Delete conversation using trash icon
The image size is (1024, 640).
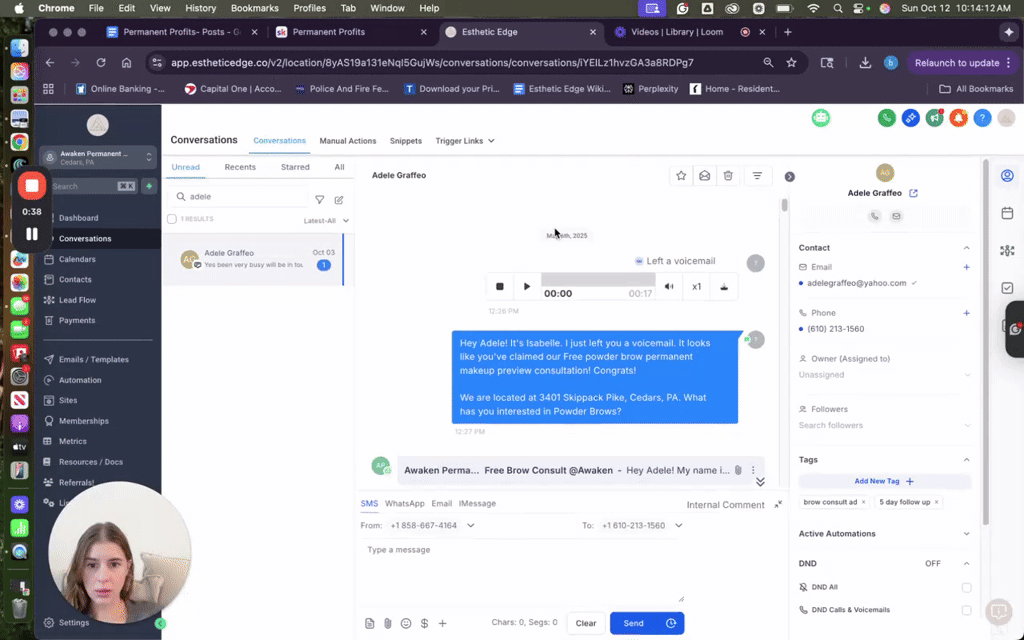pos(728,176)
